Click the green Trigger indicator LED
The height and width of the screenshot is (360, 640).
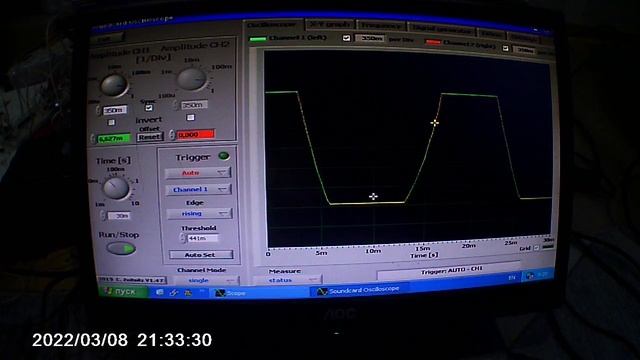pos(224,156)
